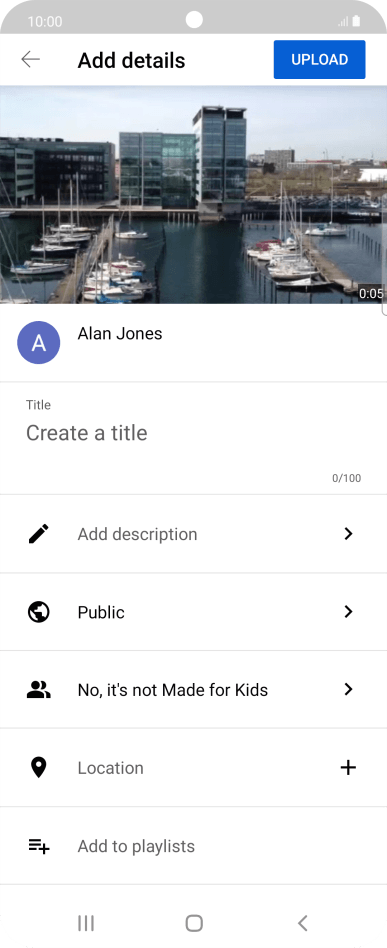
Task: Tap the harbor video thumbnail preview
Action: coord(194,195)
